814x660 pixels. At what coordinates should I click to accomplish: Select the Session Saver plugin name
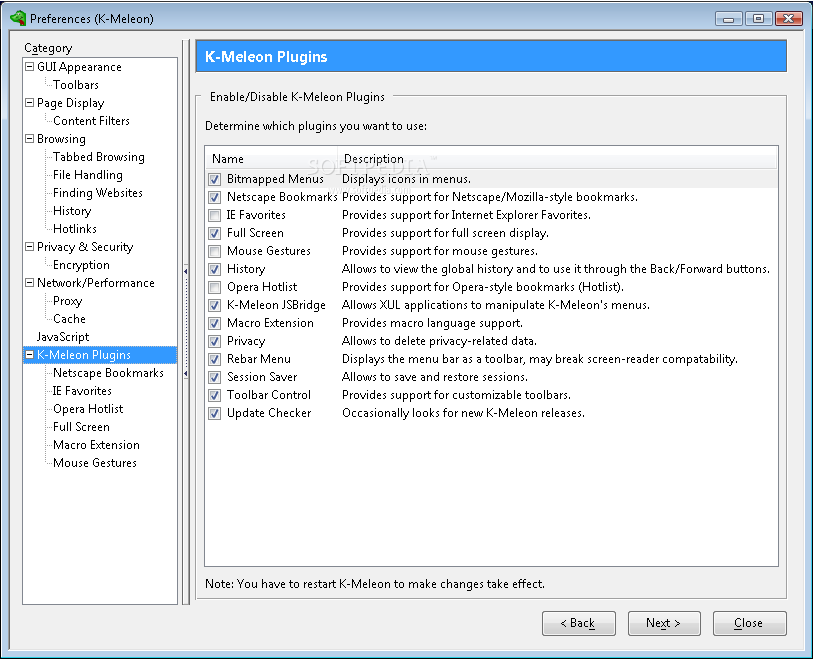click(x=262, y=378)
